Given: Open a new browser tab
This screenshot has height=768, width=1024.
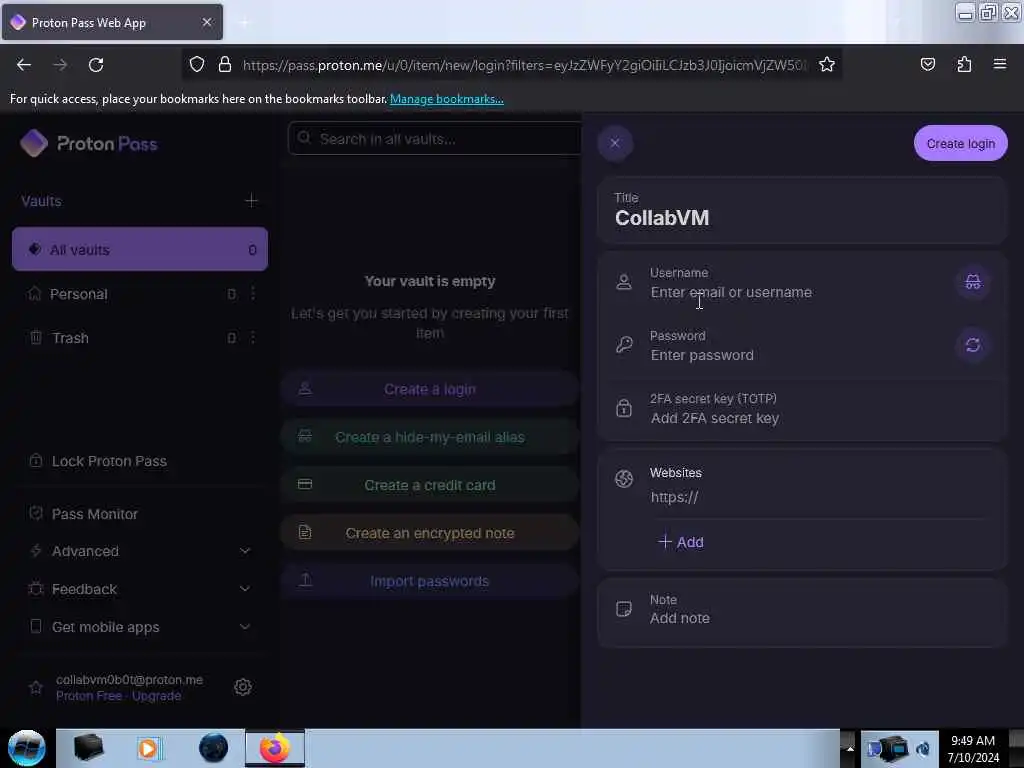Looking at the screenshot, I should click(x=244, y=23).
